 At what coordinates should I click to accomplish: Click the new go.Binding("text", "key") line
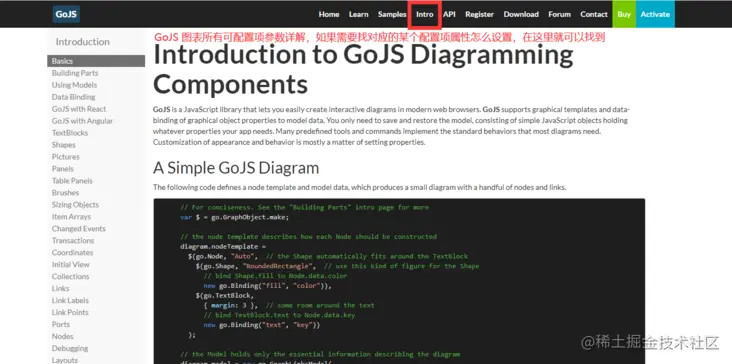click(262, 325)
